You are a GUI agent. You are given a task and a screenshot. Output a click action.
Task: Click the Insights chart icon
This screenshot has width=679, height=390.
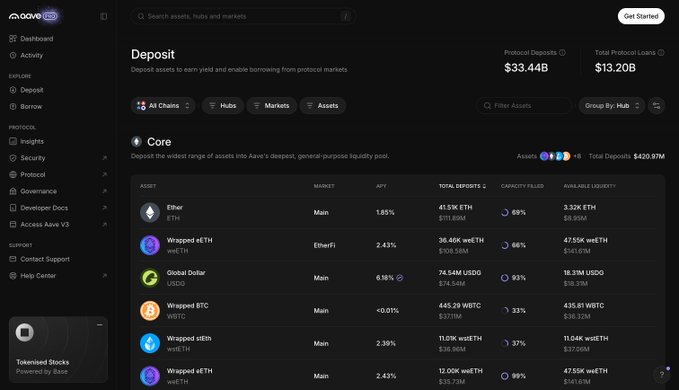click(13, 142)
